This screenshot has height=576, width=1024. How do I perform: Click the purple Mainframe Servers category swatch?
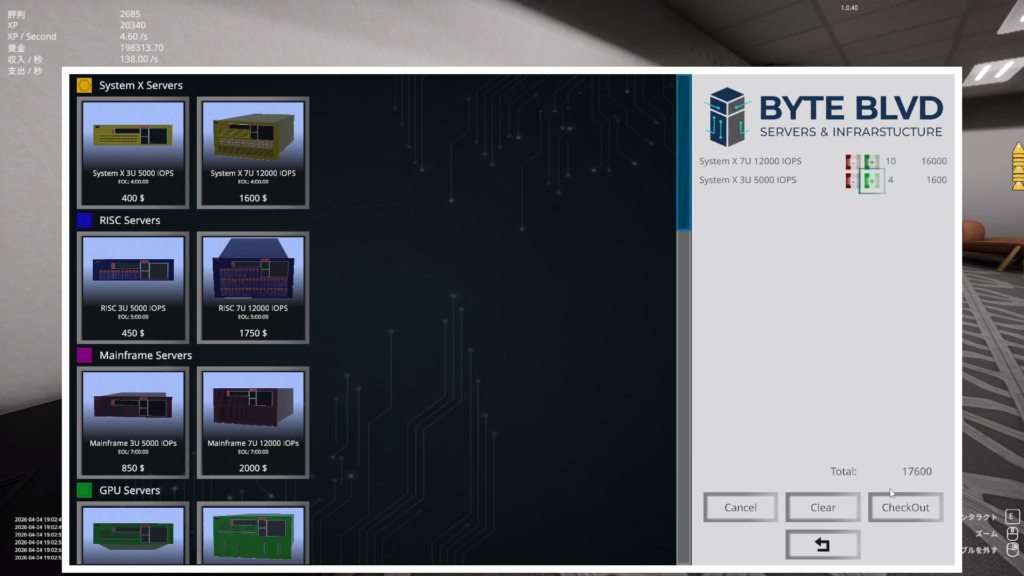pyautogui.click(x=84, y=355)
